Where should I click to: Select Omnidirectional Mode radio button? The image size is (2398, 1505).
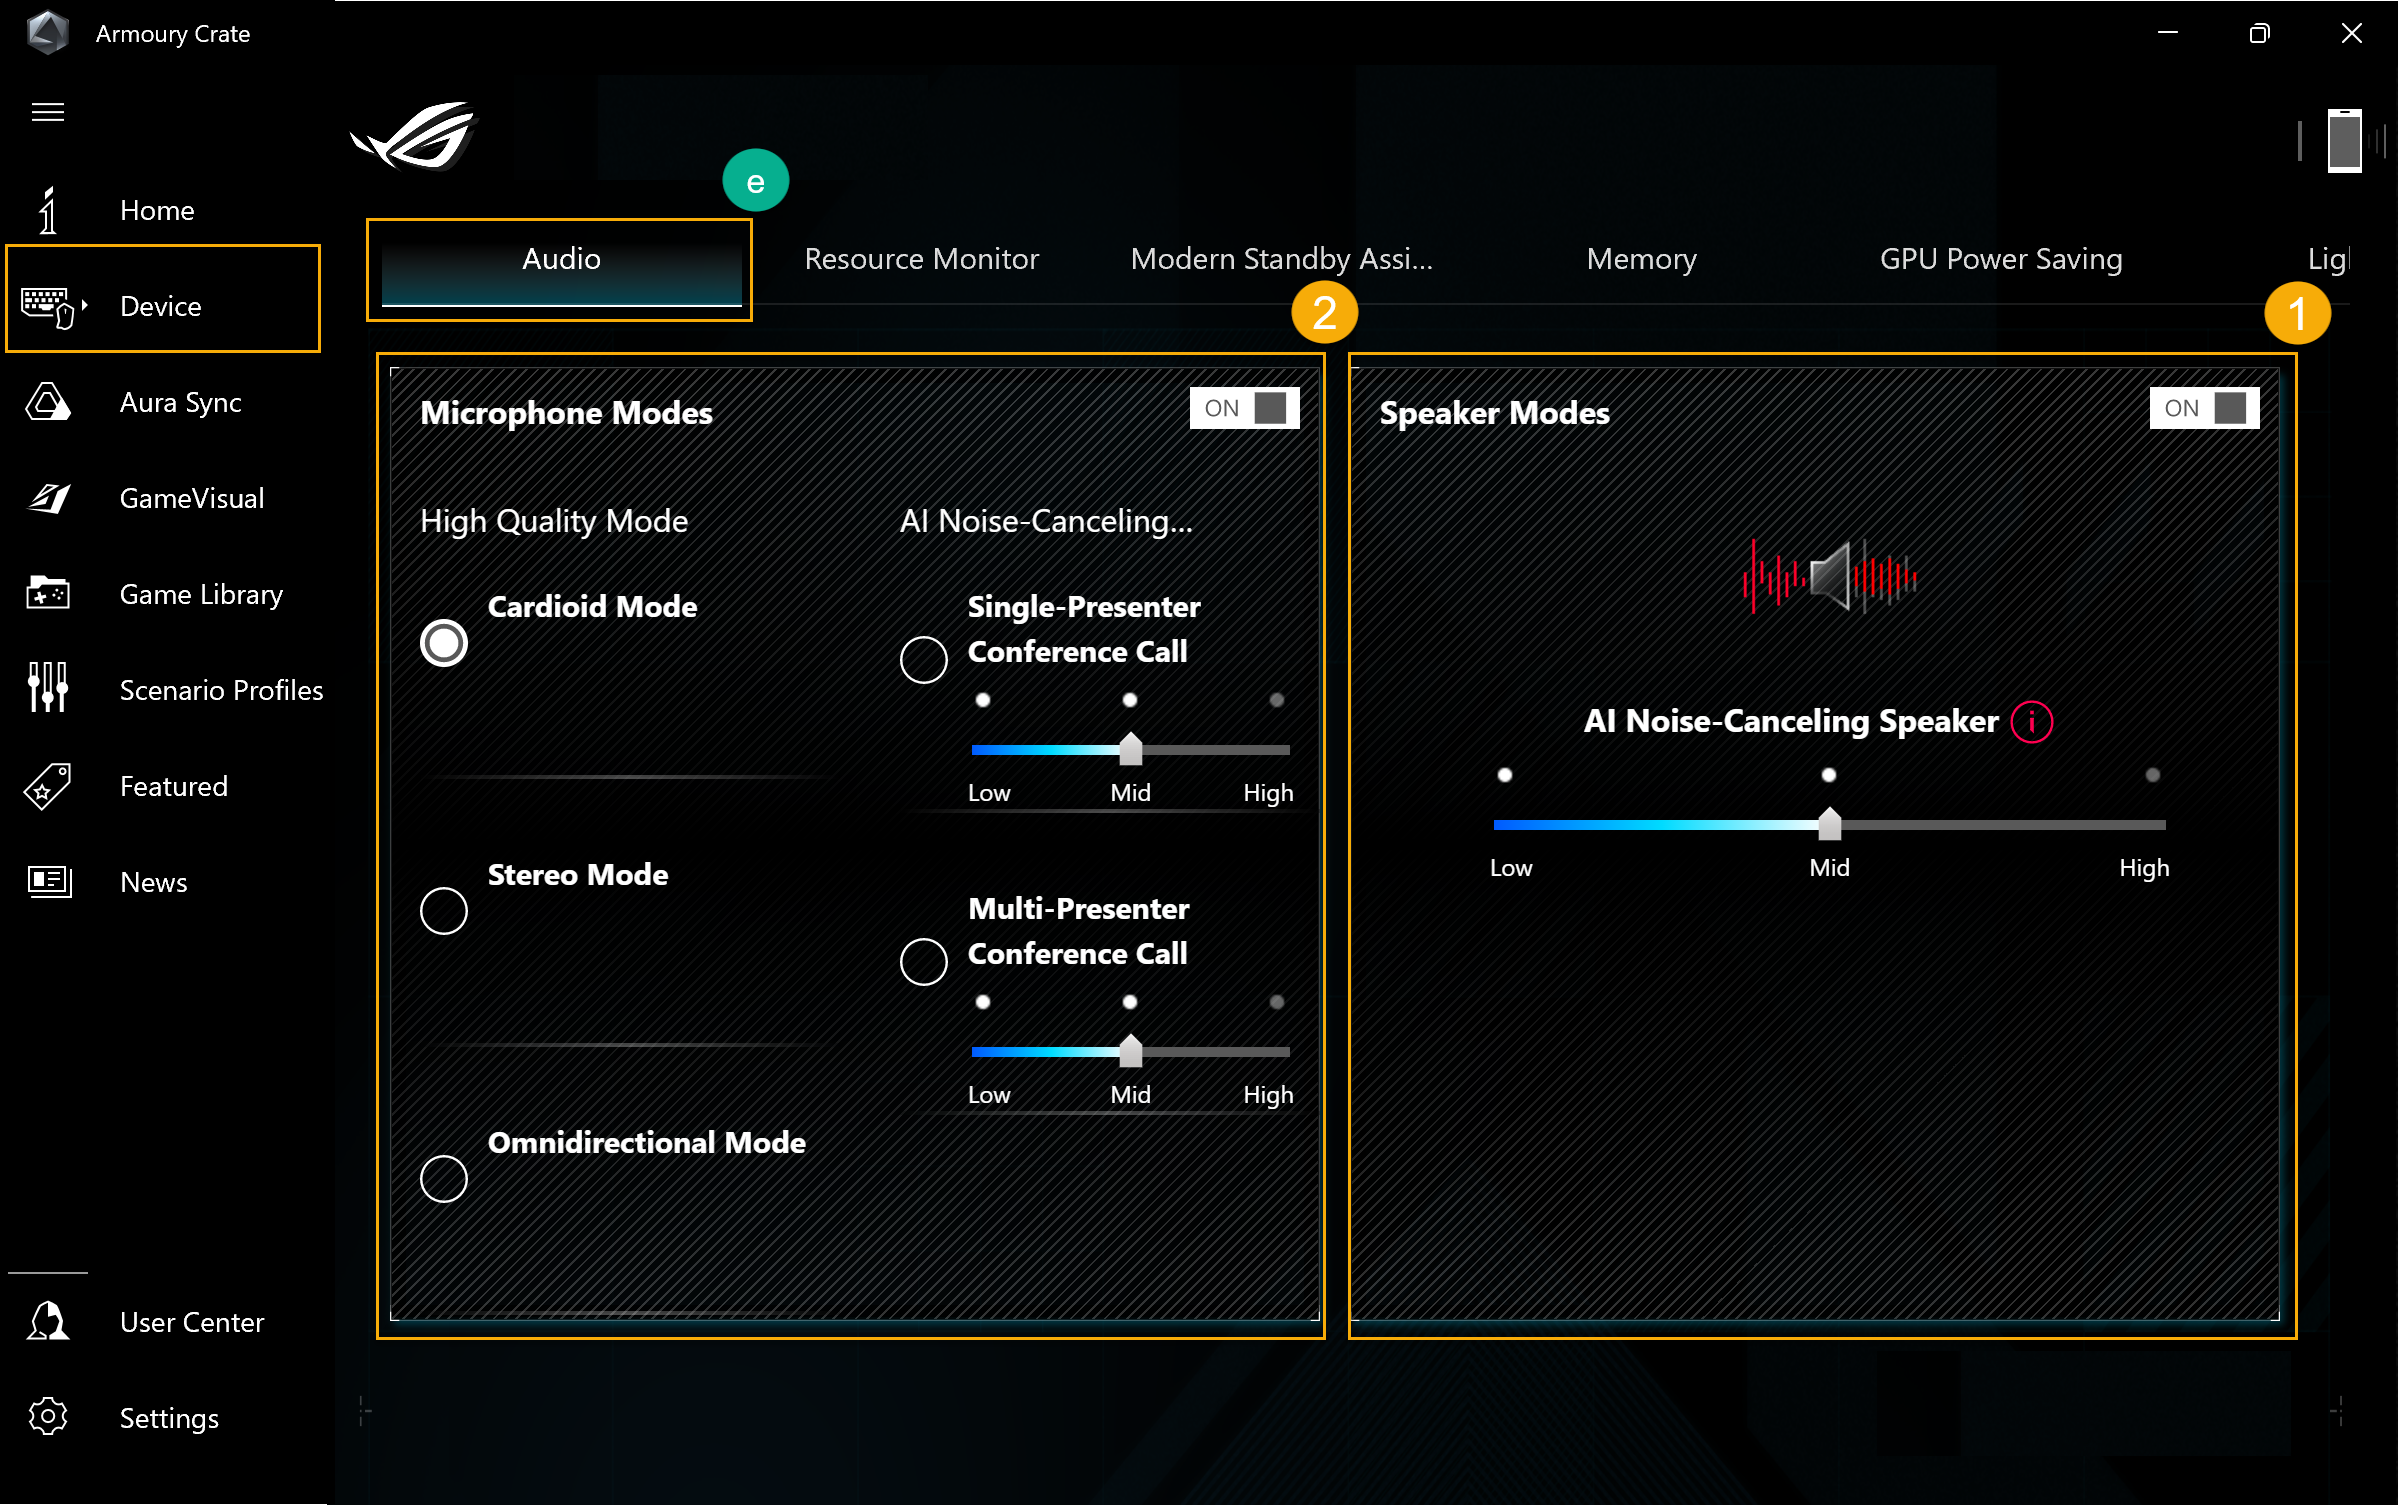pos(444,1179)
